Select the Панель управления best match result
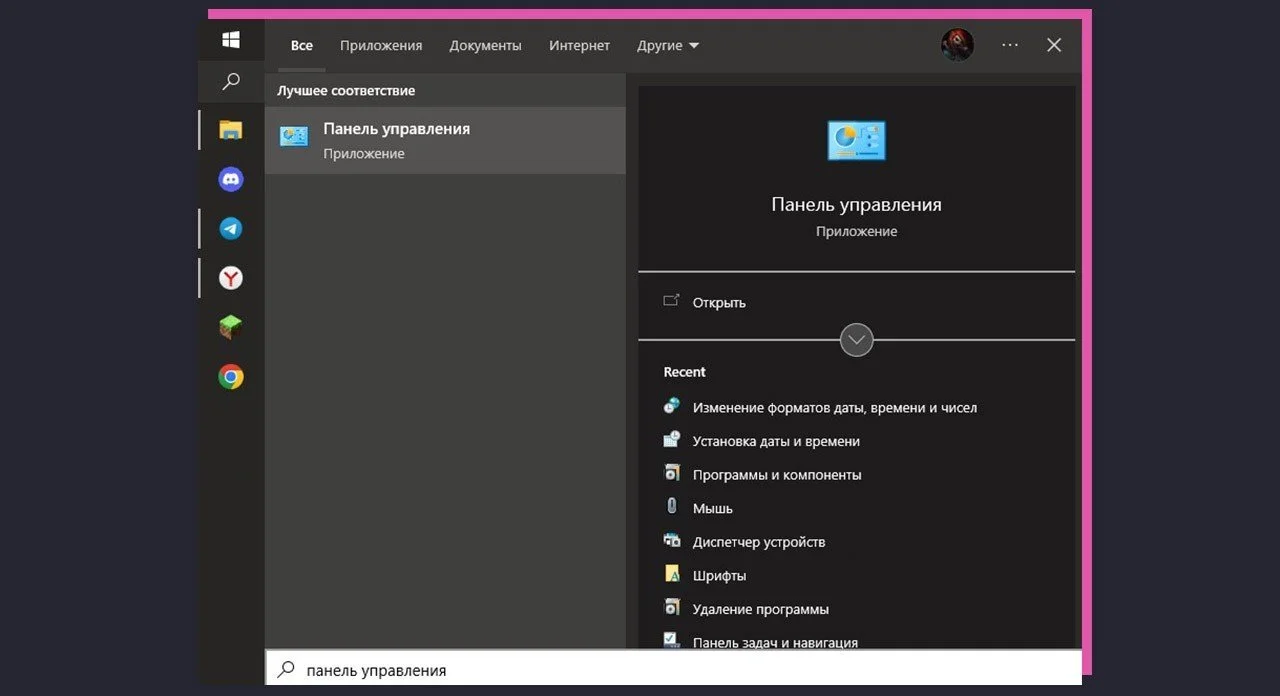This screenshot has height=696, width=1280. click(x=445, y=140)
